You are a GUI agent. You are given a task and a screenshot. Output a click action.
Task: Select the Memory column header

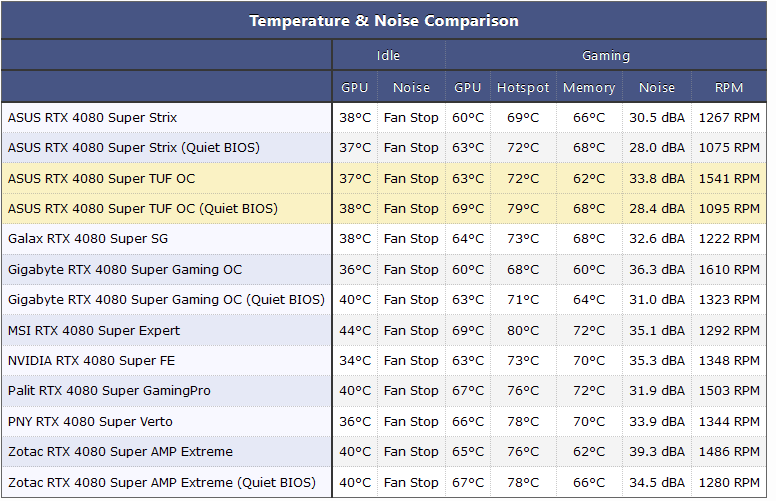pyautogui.click(x=589, y=88)
